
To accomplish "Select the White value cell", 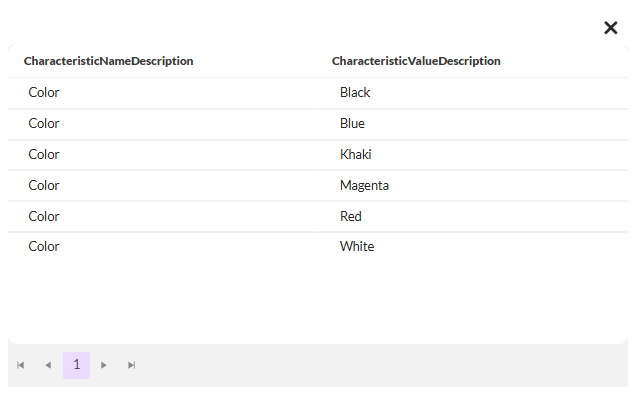I will click(x=357, y=247).
